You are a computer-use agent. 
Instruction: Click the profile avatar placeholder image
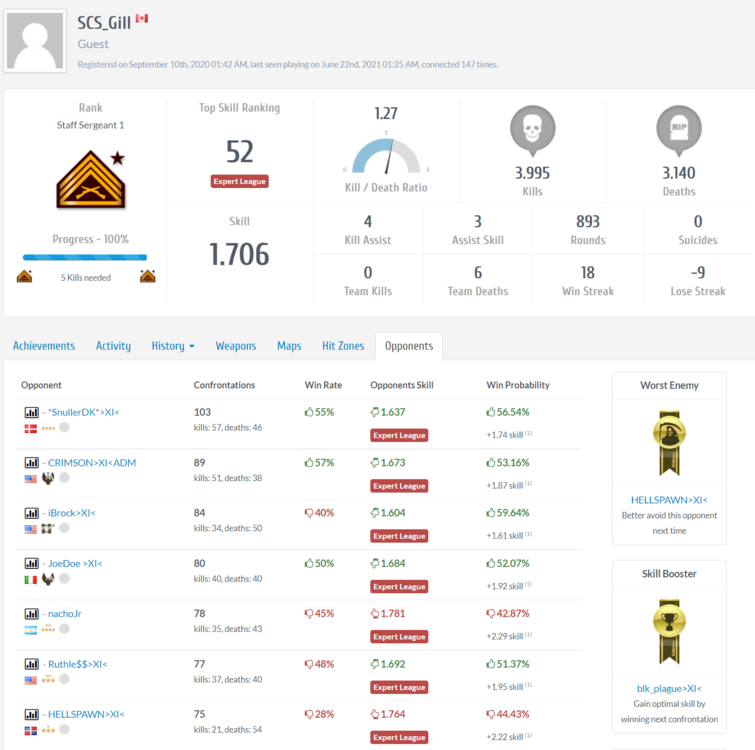(39, 42)
